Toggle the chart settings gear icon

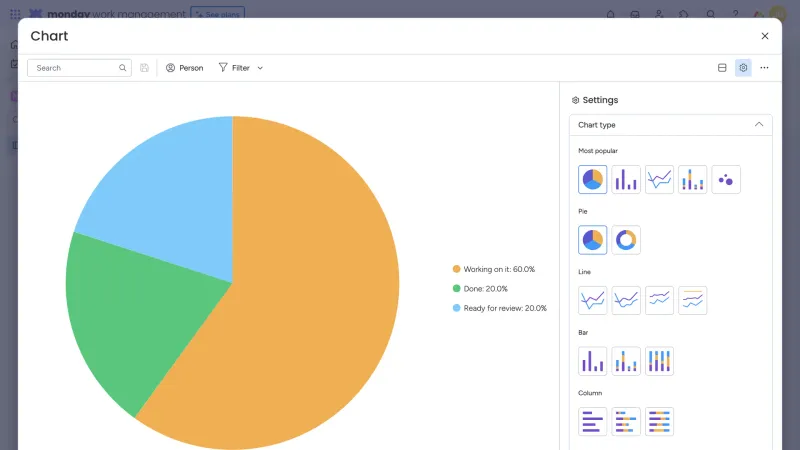743,68
